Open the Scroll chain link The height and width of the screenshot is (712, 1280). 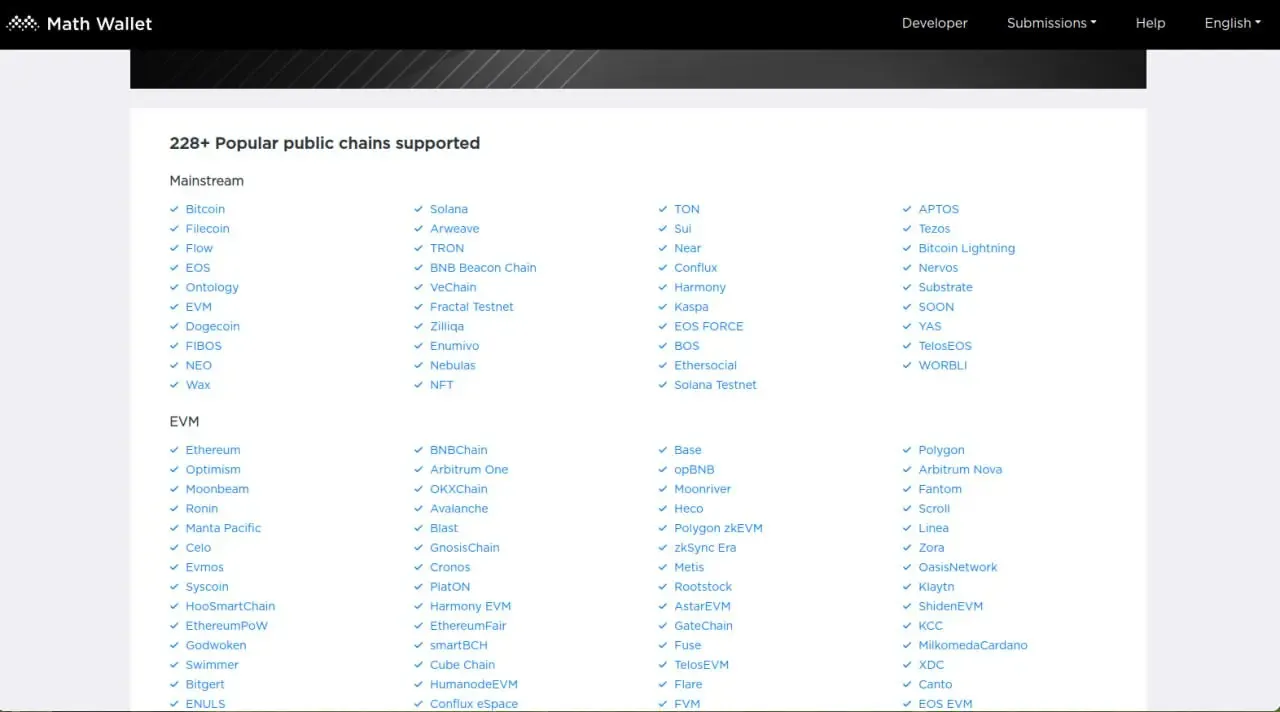pos(934,509)
